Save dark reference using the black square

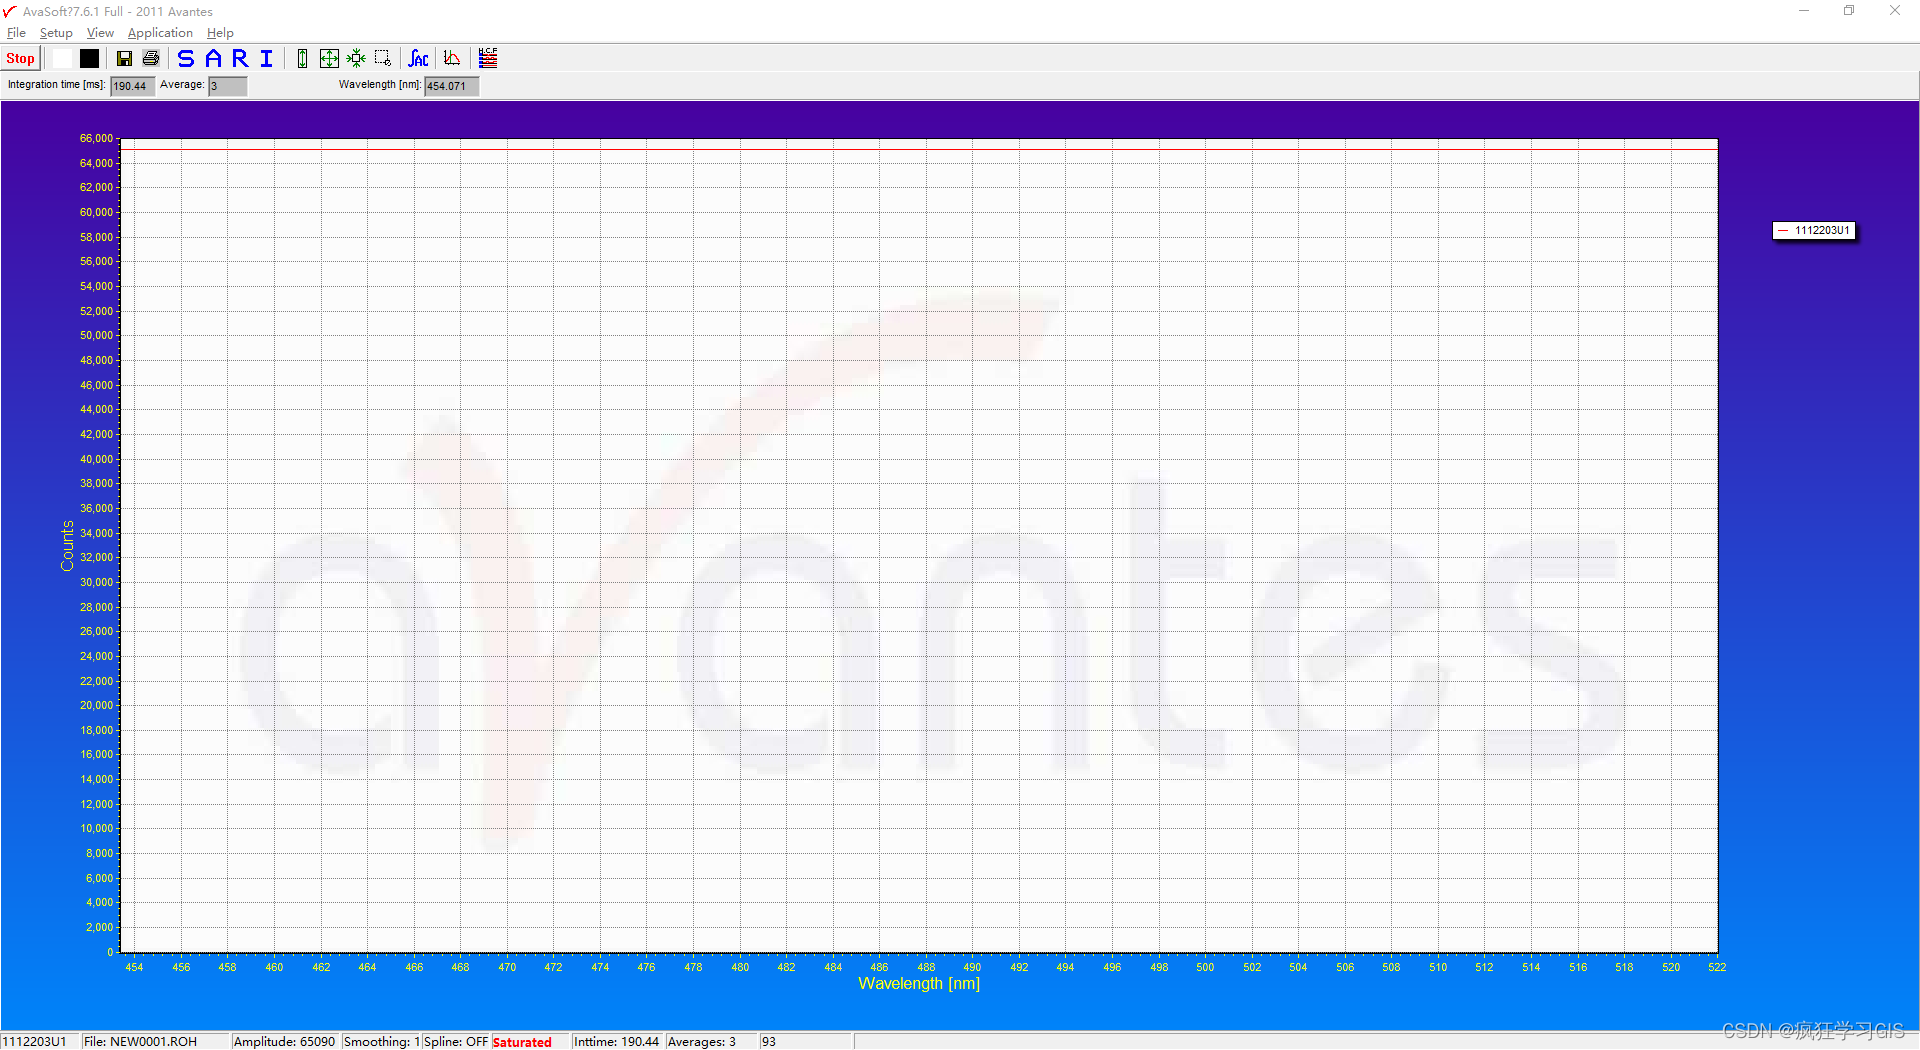90,59
